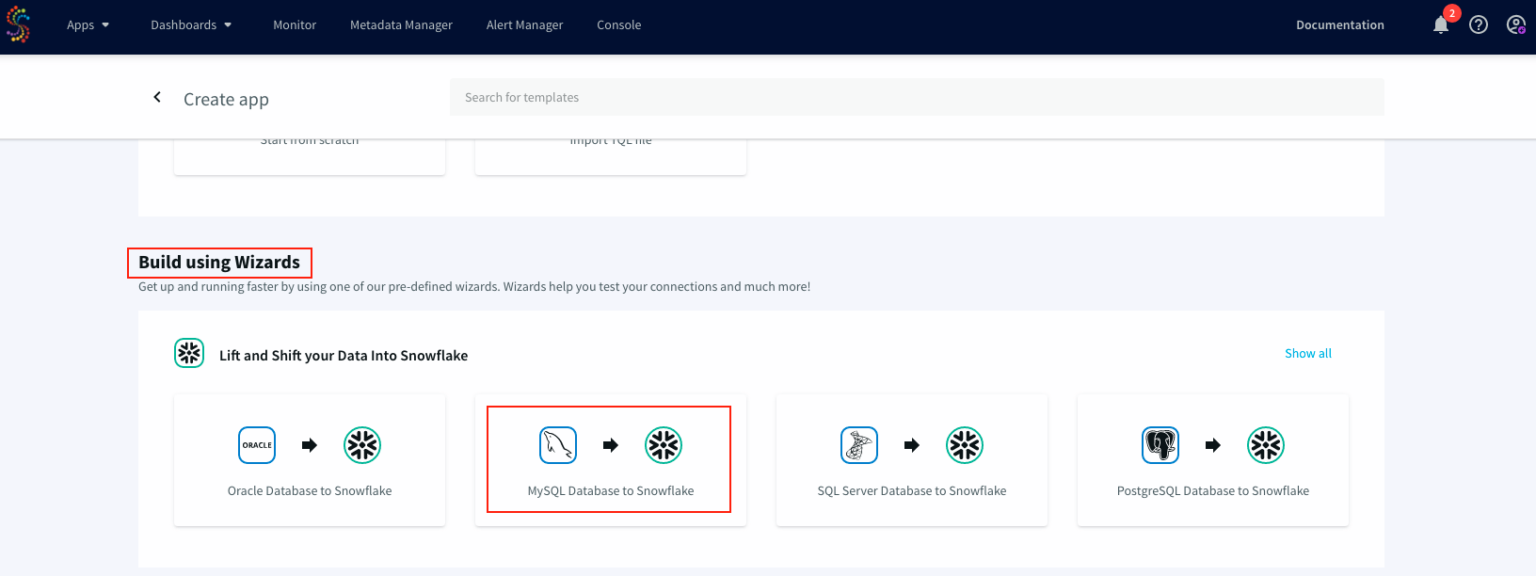Switch to the Console page
The width and height of the screenshot is (1536, 576).
click(x=619, y=25)
